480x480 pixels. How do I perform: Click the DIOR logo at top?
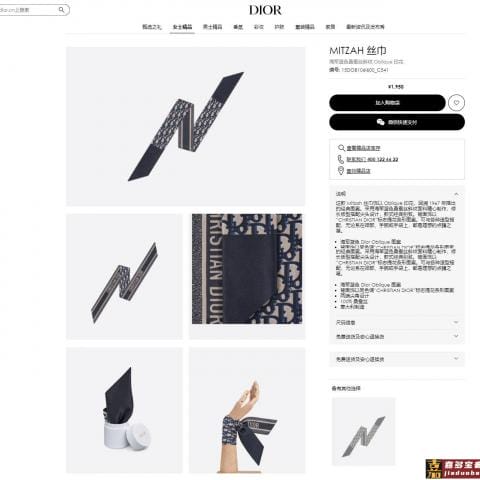click(x=265, y=10)
